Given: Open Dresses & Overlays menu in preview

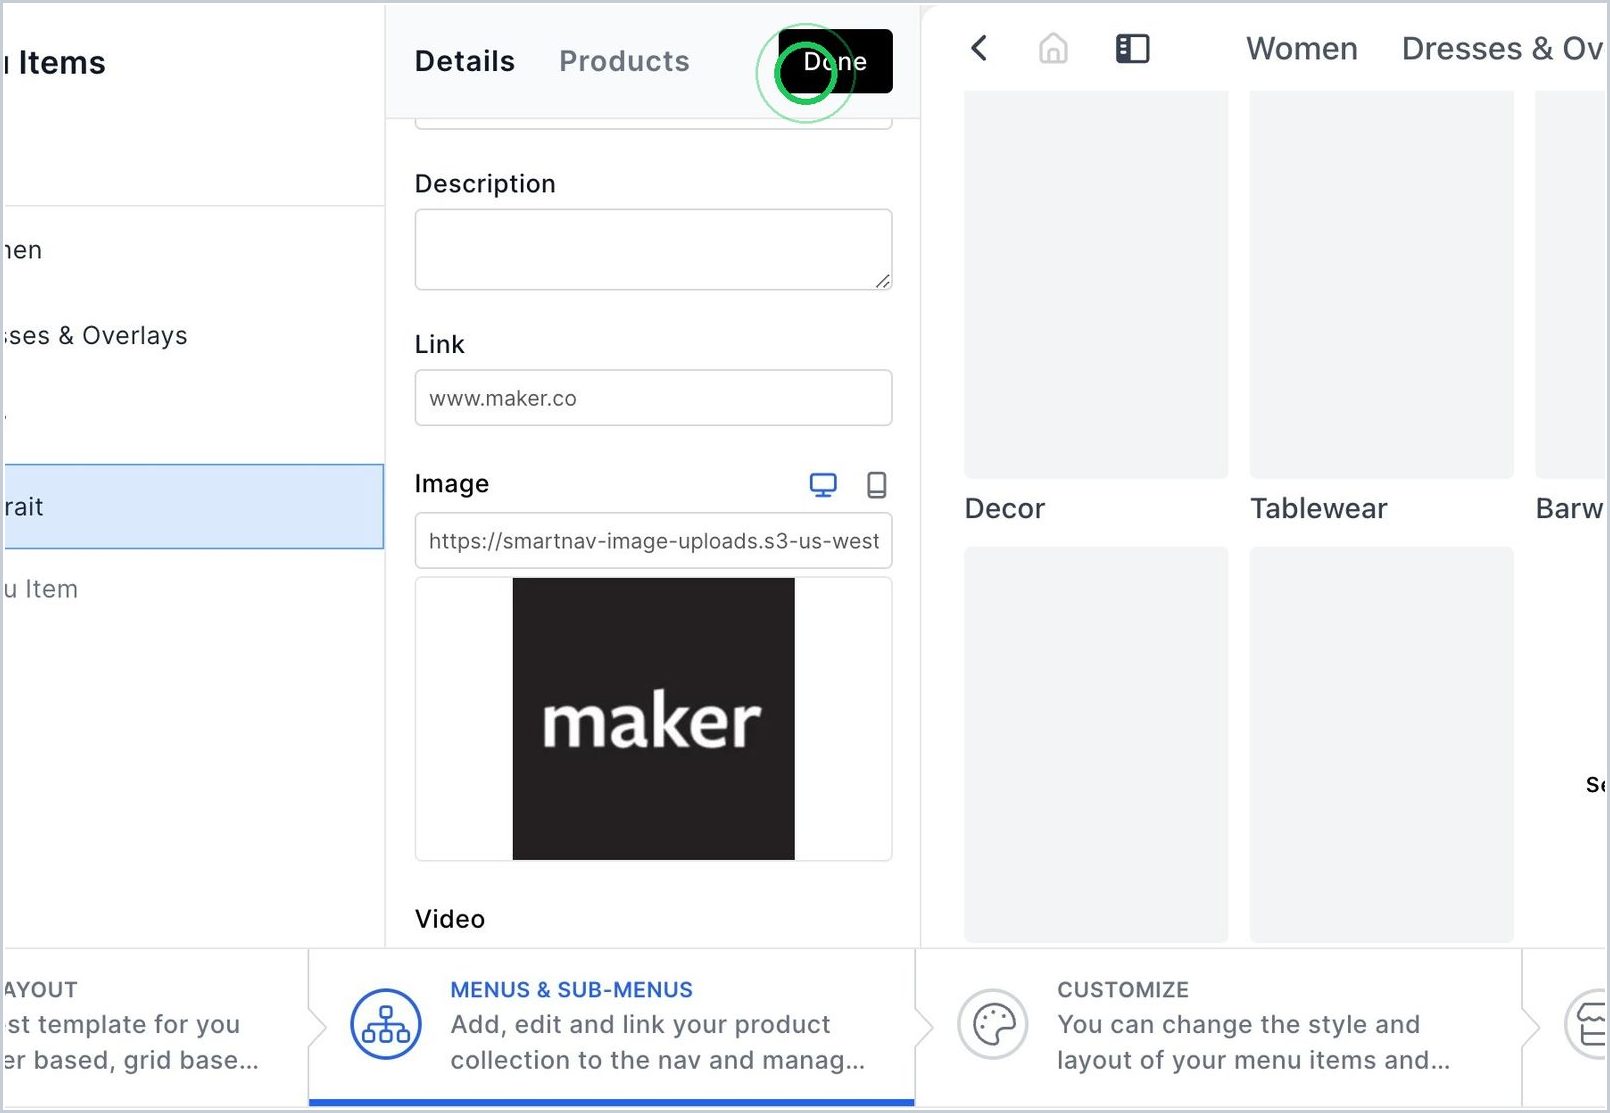Looking at the screenshot, I should pos(1505,48).
